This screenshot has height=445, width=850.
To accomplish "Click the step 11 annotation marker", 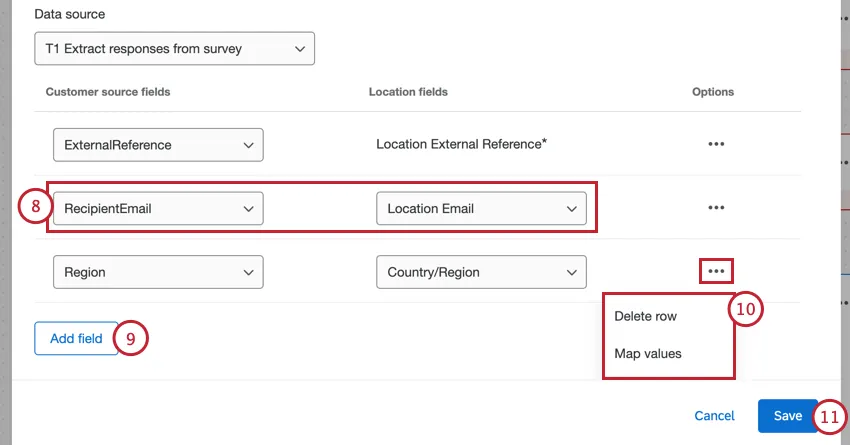I will click(828, 416).
